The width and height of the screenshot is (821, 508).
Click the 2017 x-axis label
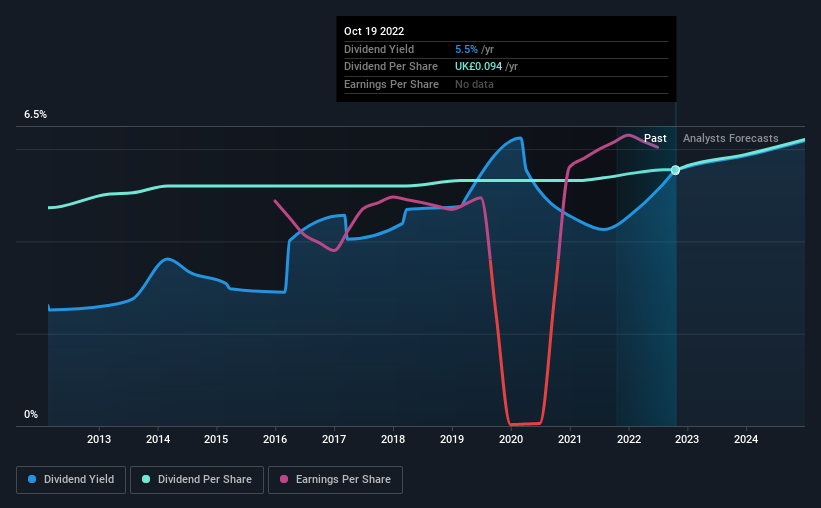pyautogui.click(x=334, y=439)
